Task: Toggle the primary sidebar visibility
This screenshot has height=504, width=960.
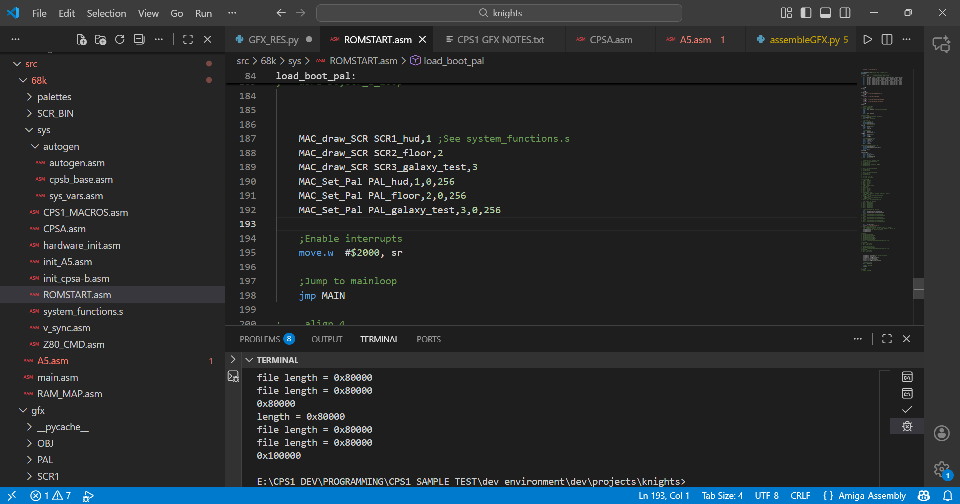Action: (806, 13)
